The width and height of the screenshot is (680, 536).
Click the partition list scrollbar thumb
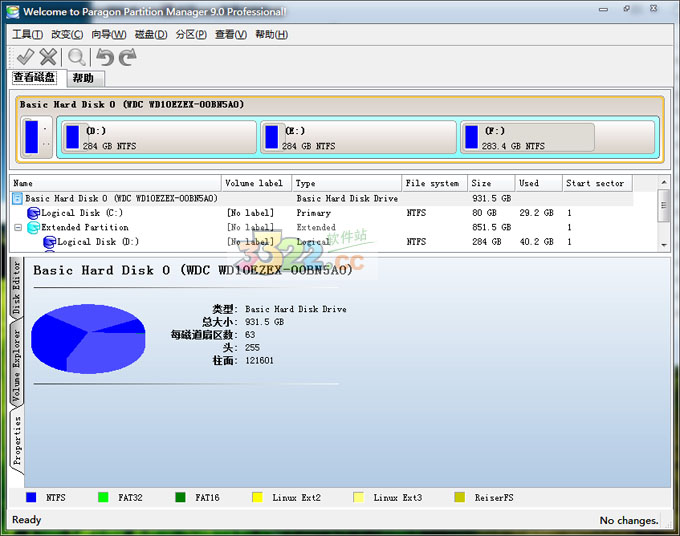click(x=664, y=205)
